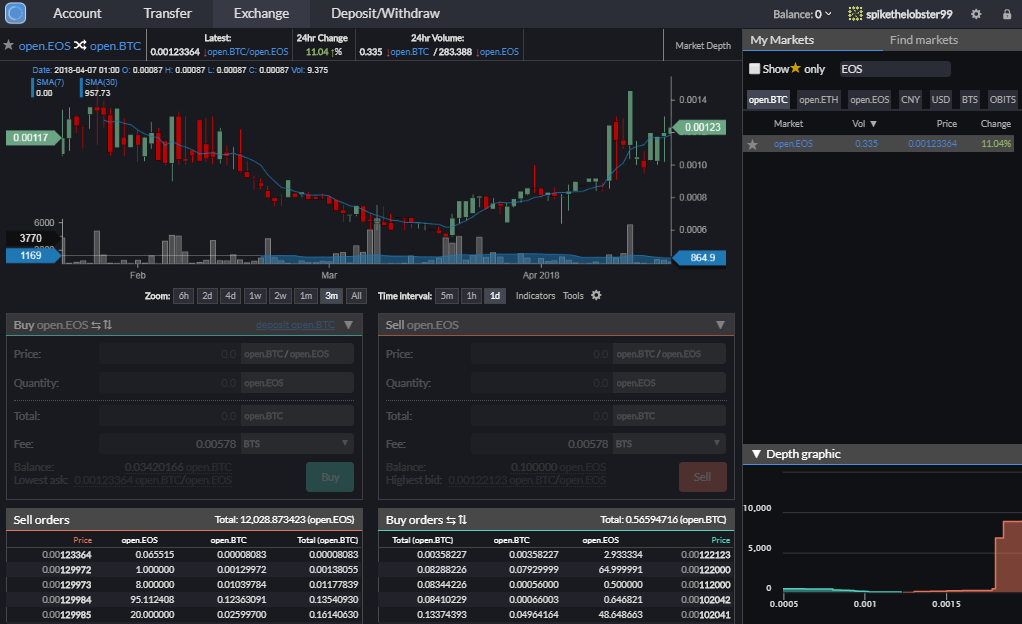Viewport: 1022px width, 624px height.
Task: Go to the Exchange tab
Action: [261, 14]
